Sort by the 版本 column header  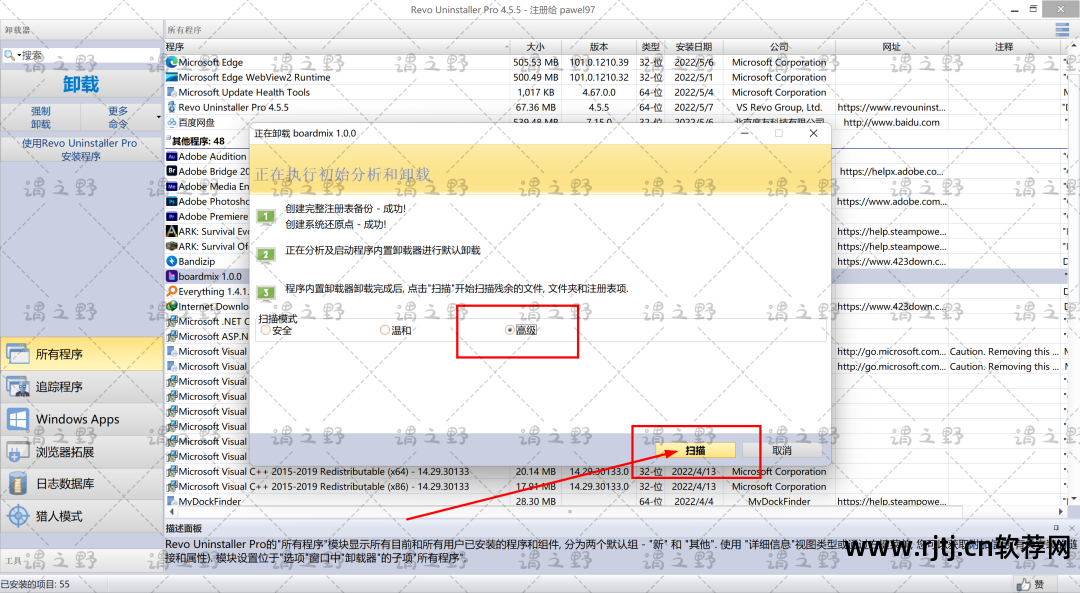(x=599, y=47)
